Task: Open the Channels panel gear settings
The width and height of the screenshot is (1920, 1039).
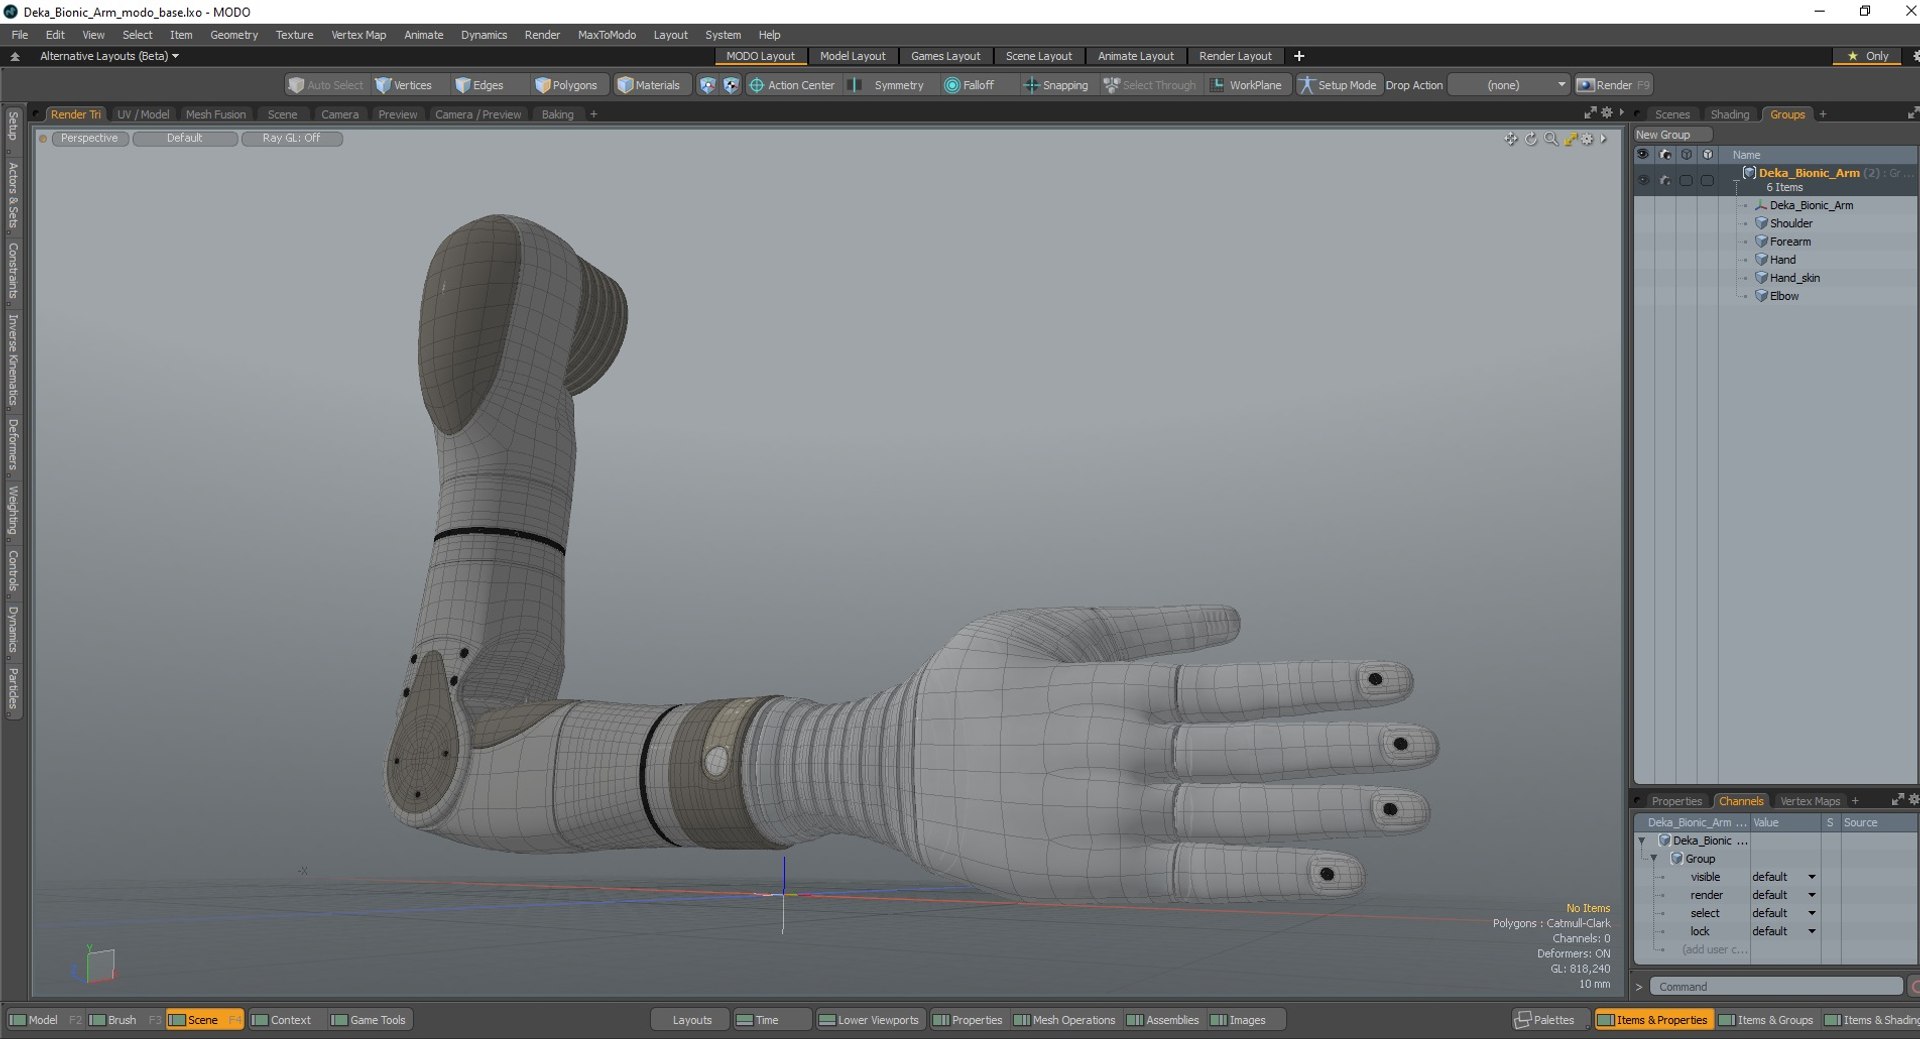Action: [x=1913, y=800]
